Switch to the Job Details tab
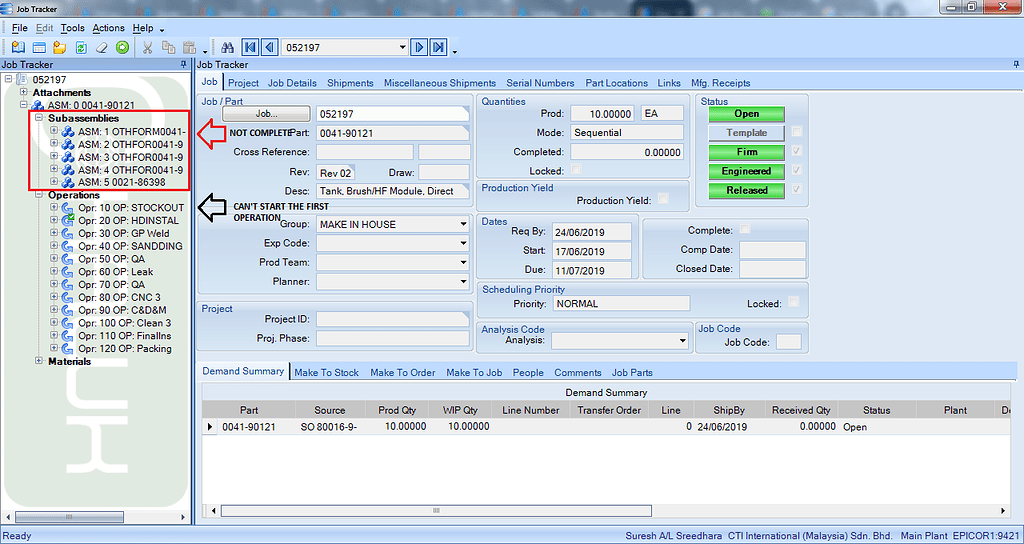The width and height of the screenshot is (1024, 544). pyautogui.click(x=292, y=83)
